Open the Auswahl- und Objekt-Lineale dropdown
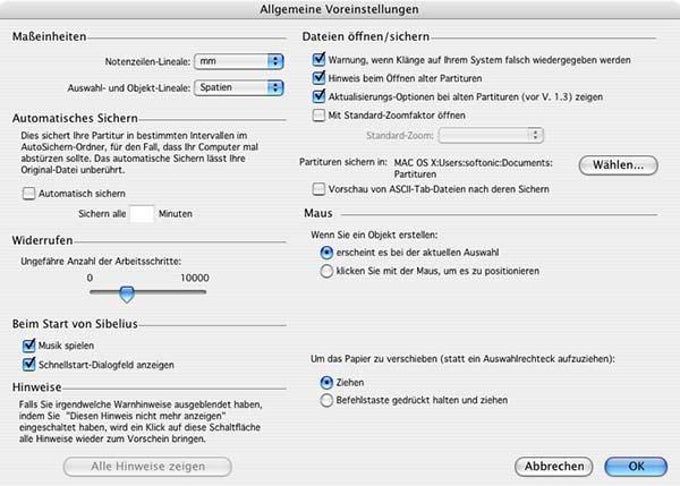 [x=239, y=88]
